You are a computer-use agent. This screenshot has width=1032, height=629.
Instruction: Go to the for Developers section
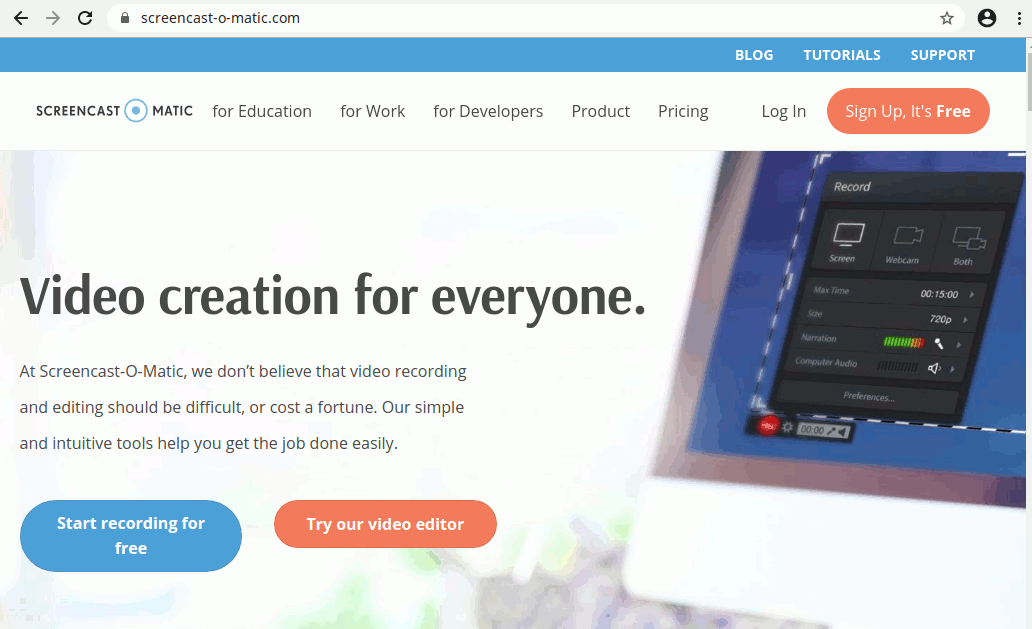(488, 111)
